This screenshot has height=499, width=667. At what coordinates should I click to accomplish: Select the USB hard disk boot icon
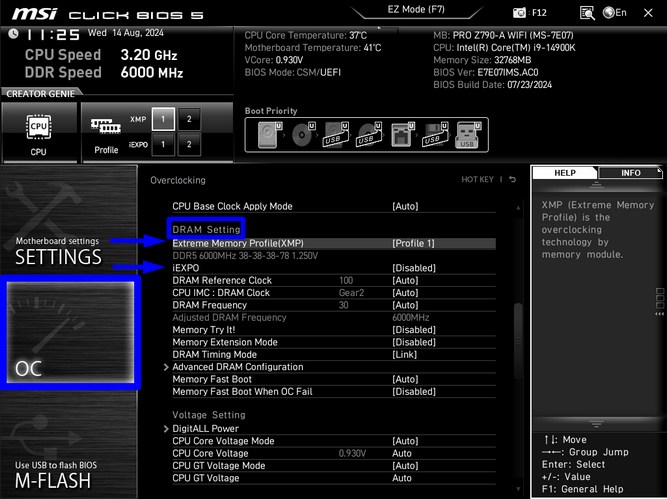click(x=336, y=135)
